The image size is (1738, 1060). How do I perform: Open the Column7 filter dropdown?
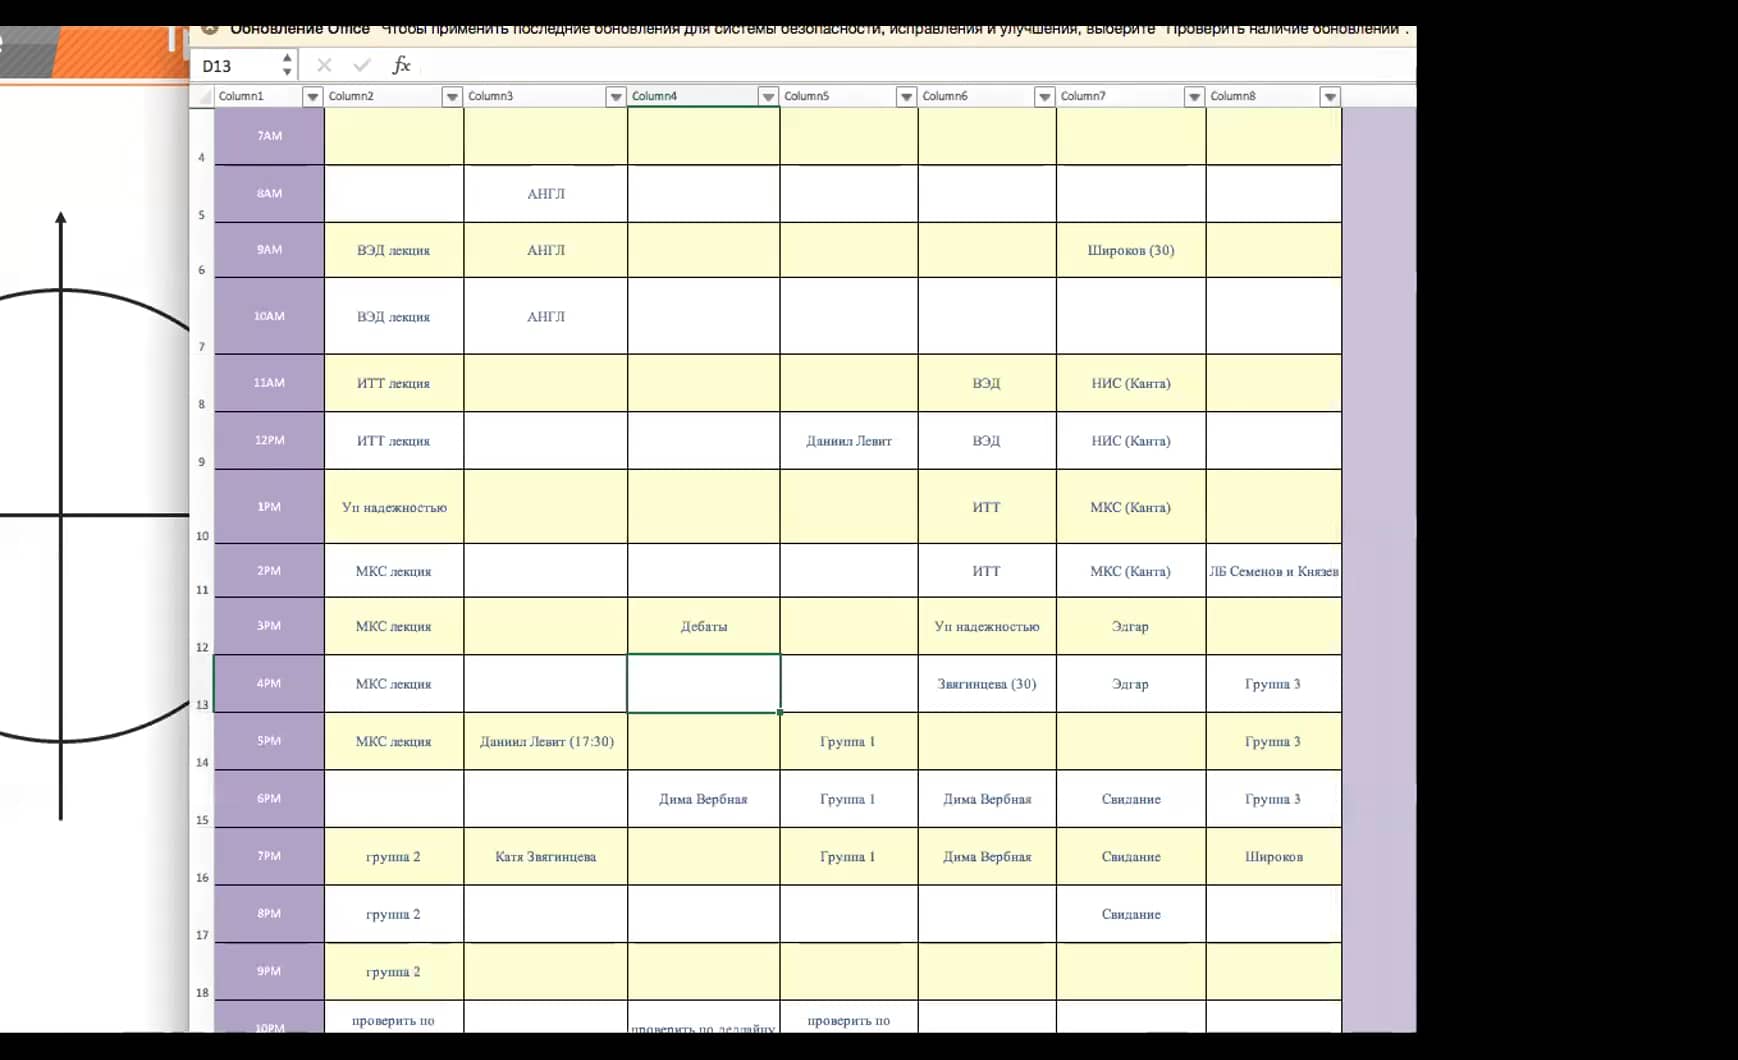1193,97
